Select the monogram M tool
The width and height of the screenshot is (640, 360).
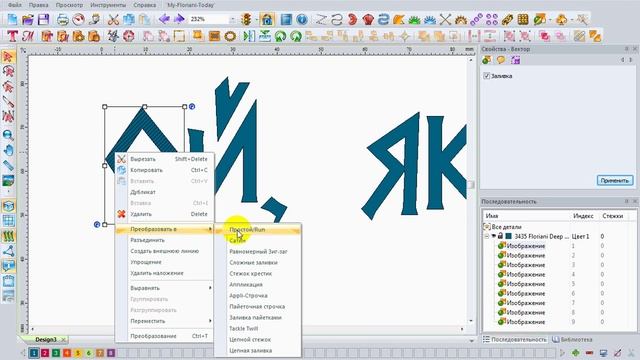tap(28, 36)
